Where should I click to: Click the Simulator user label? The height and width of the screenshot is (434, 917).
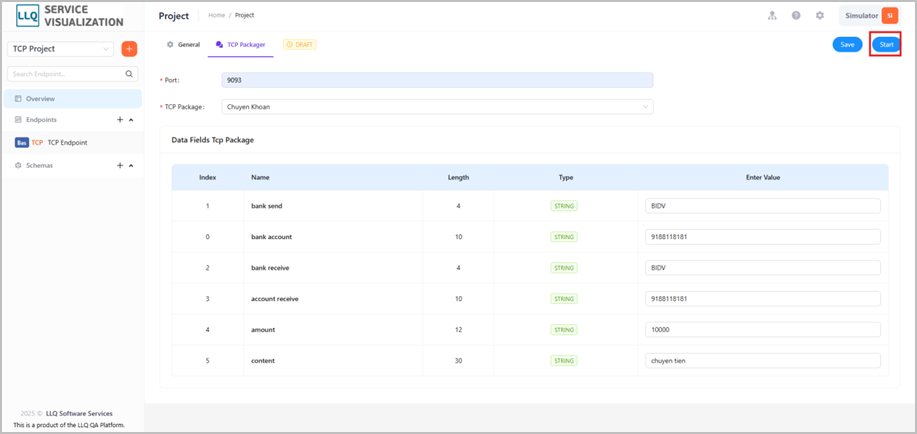pyautogui.click(x=861, y=16)
